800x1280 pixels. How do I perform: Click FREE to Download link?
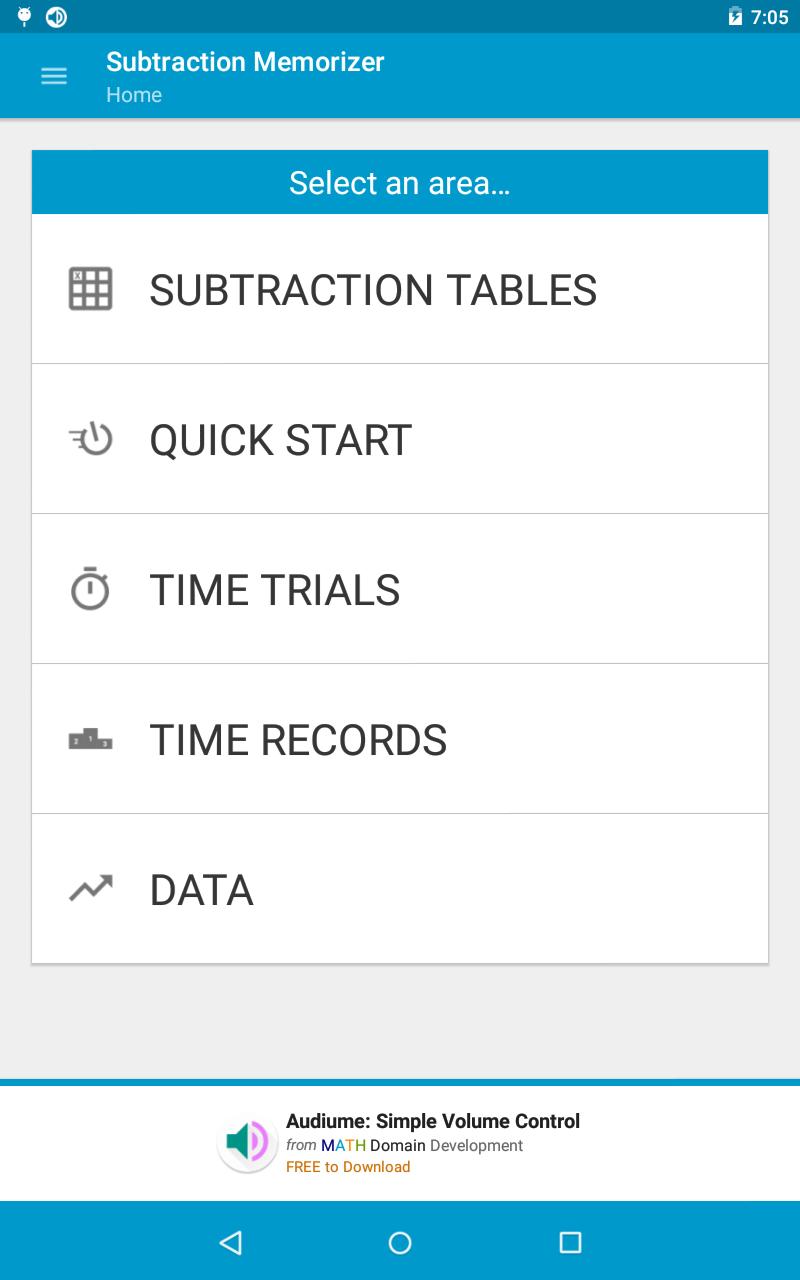click(348, 1167)
